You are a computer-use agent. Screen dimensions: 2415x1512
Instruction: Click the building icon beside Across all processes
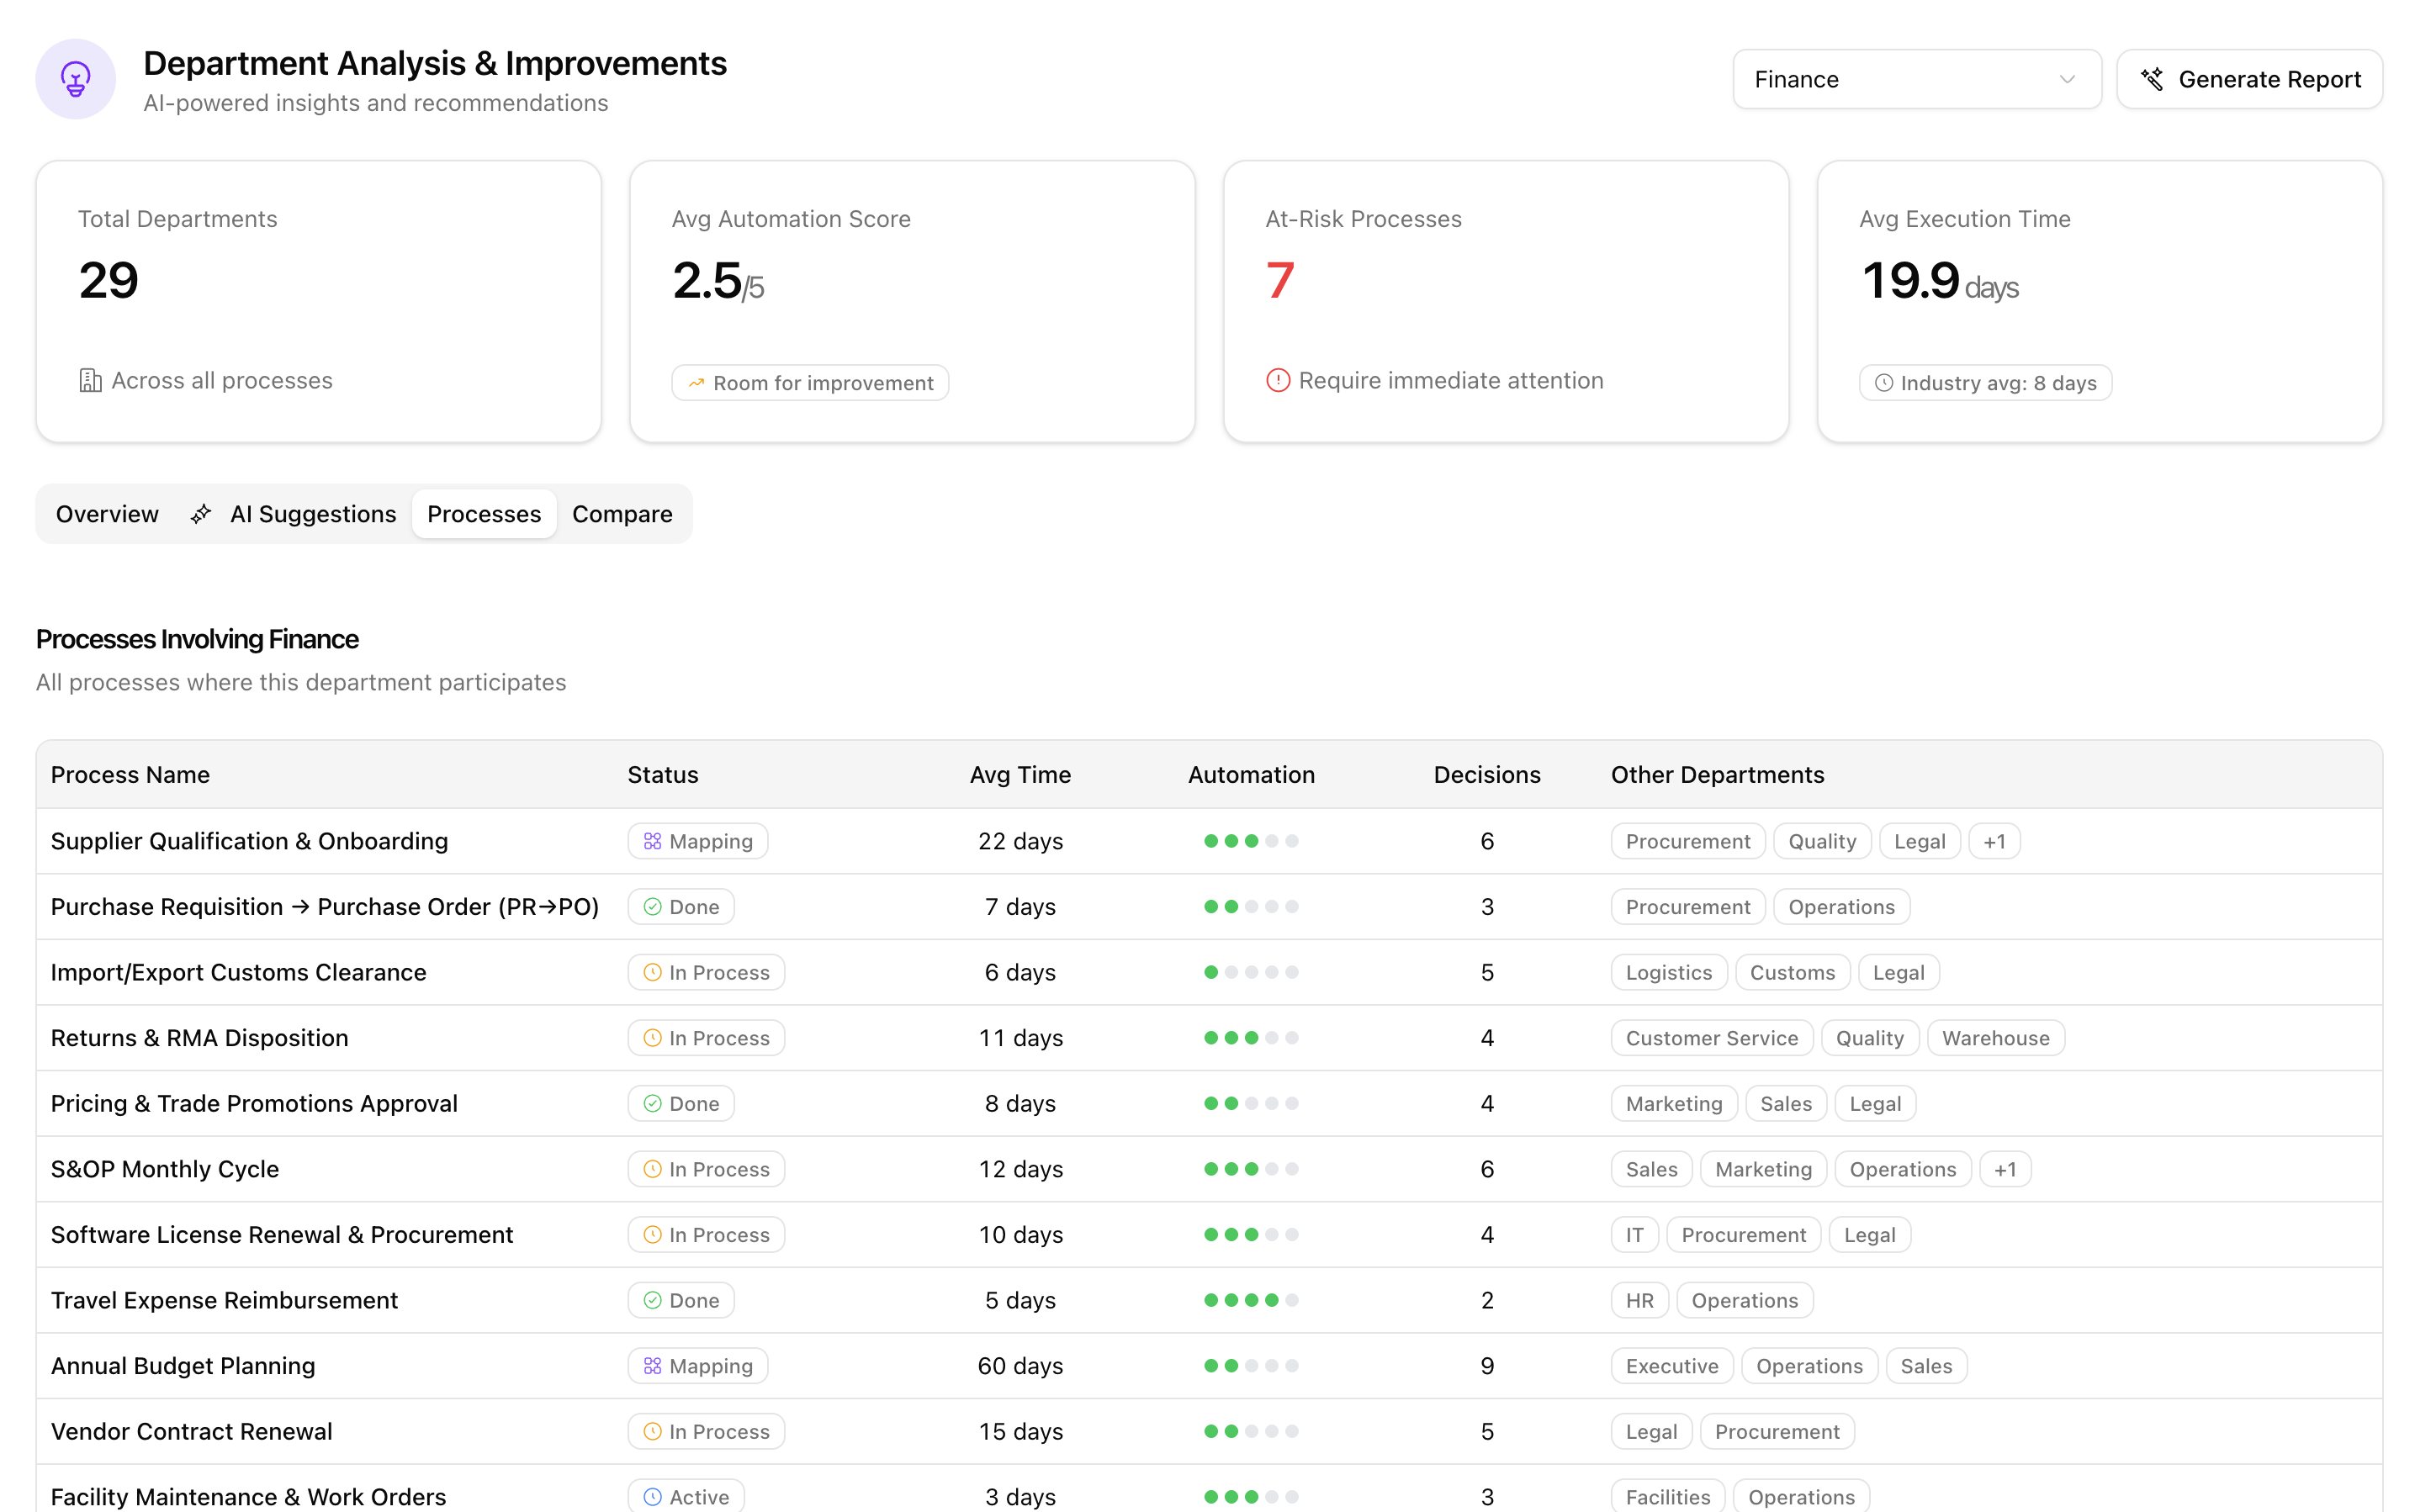pyautogui.click(x=90, y=381)
